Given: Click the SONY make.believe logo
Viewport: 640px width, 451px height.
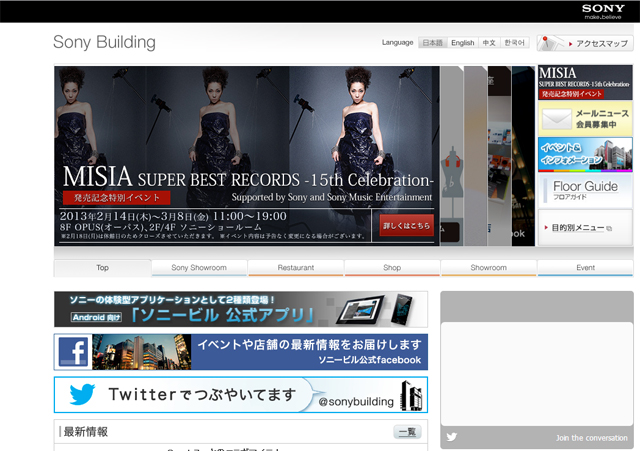Looking at the screenshot, I should pos(603,11).
